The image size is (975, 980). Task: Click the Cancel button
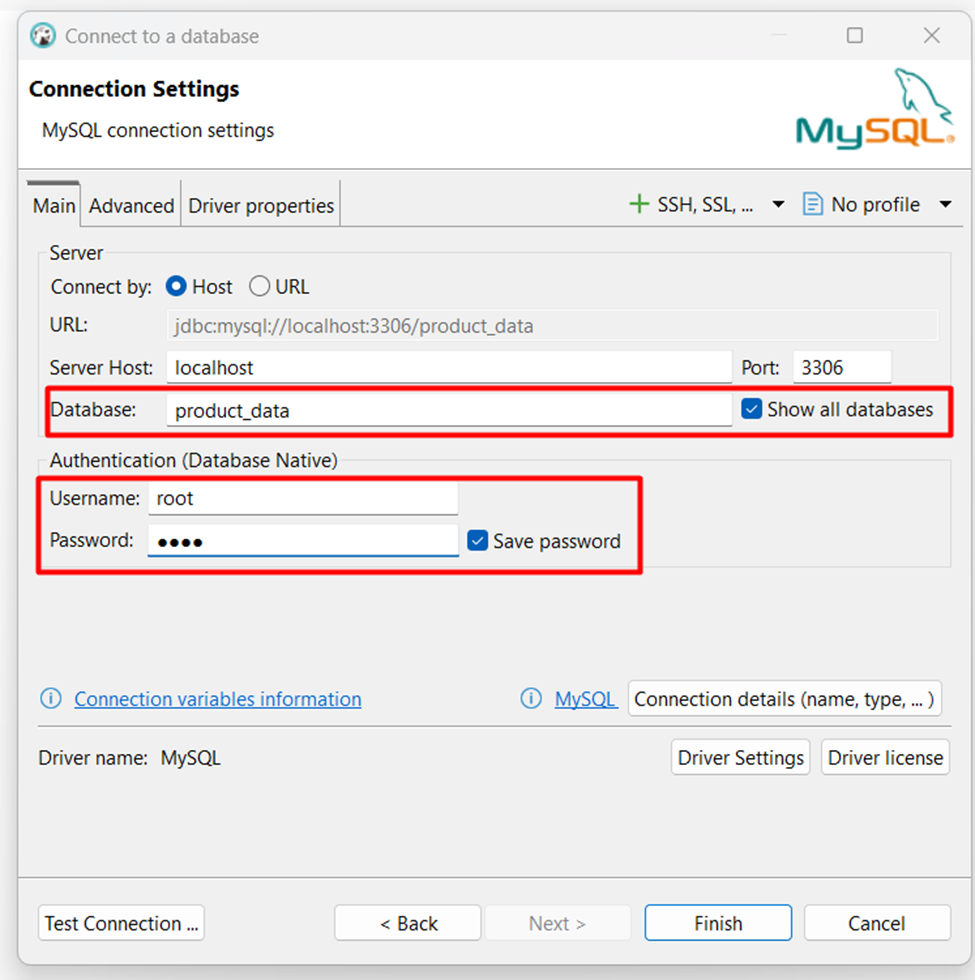(877, 922)
